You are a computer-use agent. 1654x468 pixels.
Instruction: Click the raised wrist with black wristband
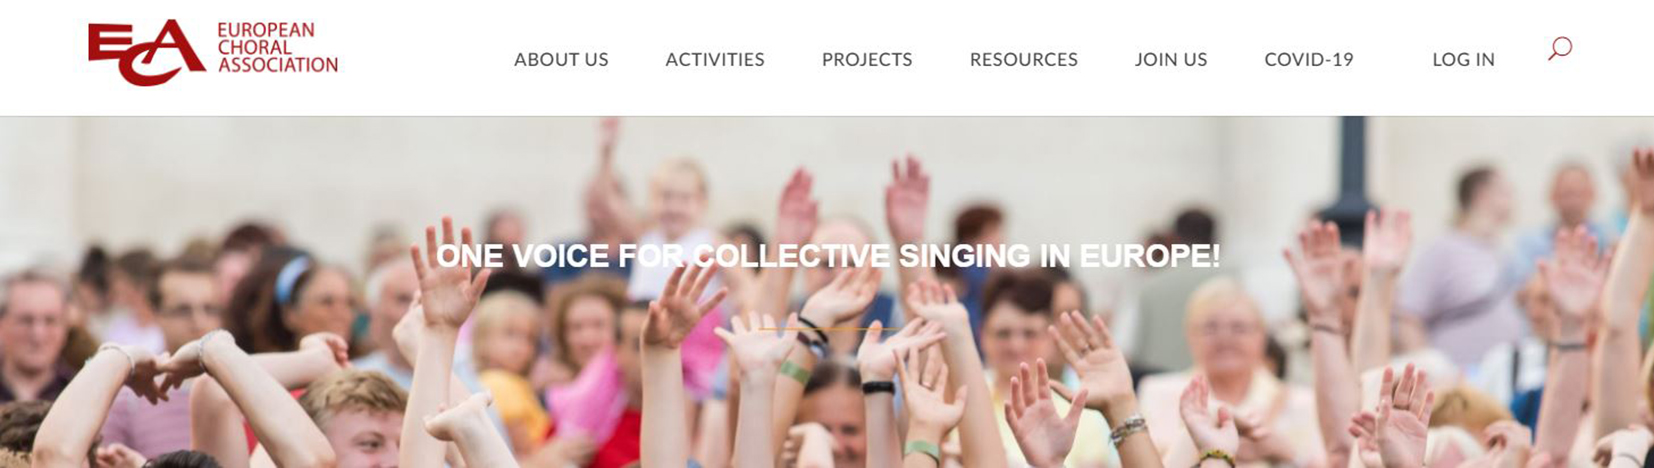(x=878, y=387)
